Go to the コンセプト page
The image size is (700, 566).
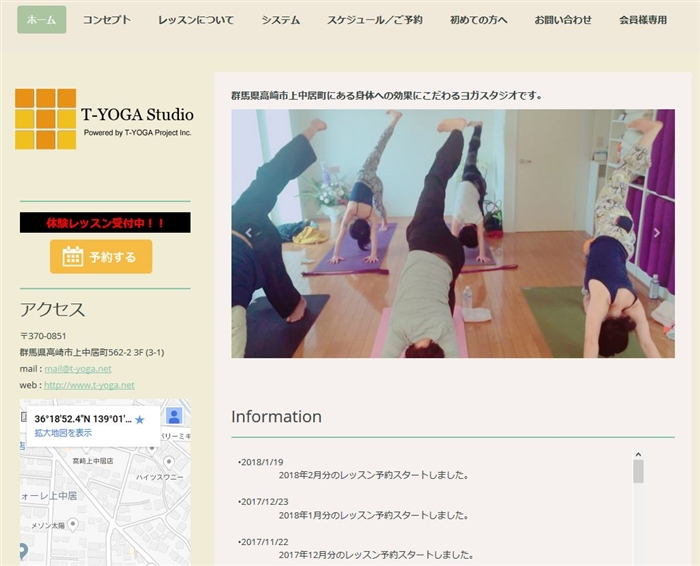click(107, 20)
